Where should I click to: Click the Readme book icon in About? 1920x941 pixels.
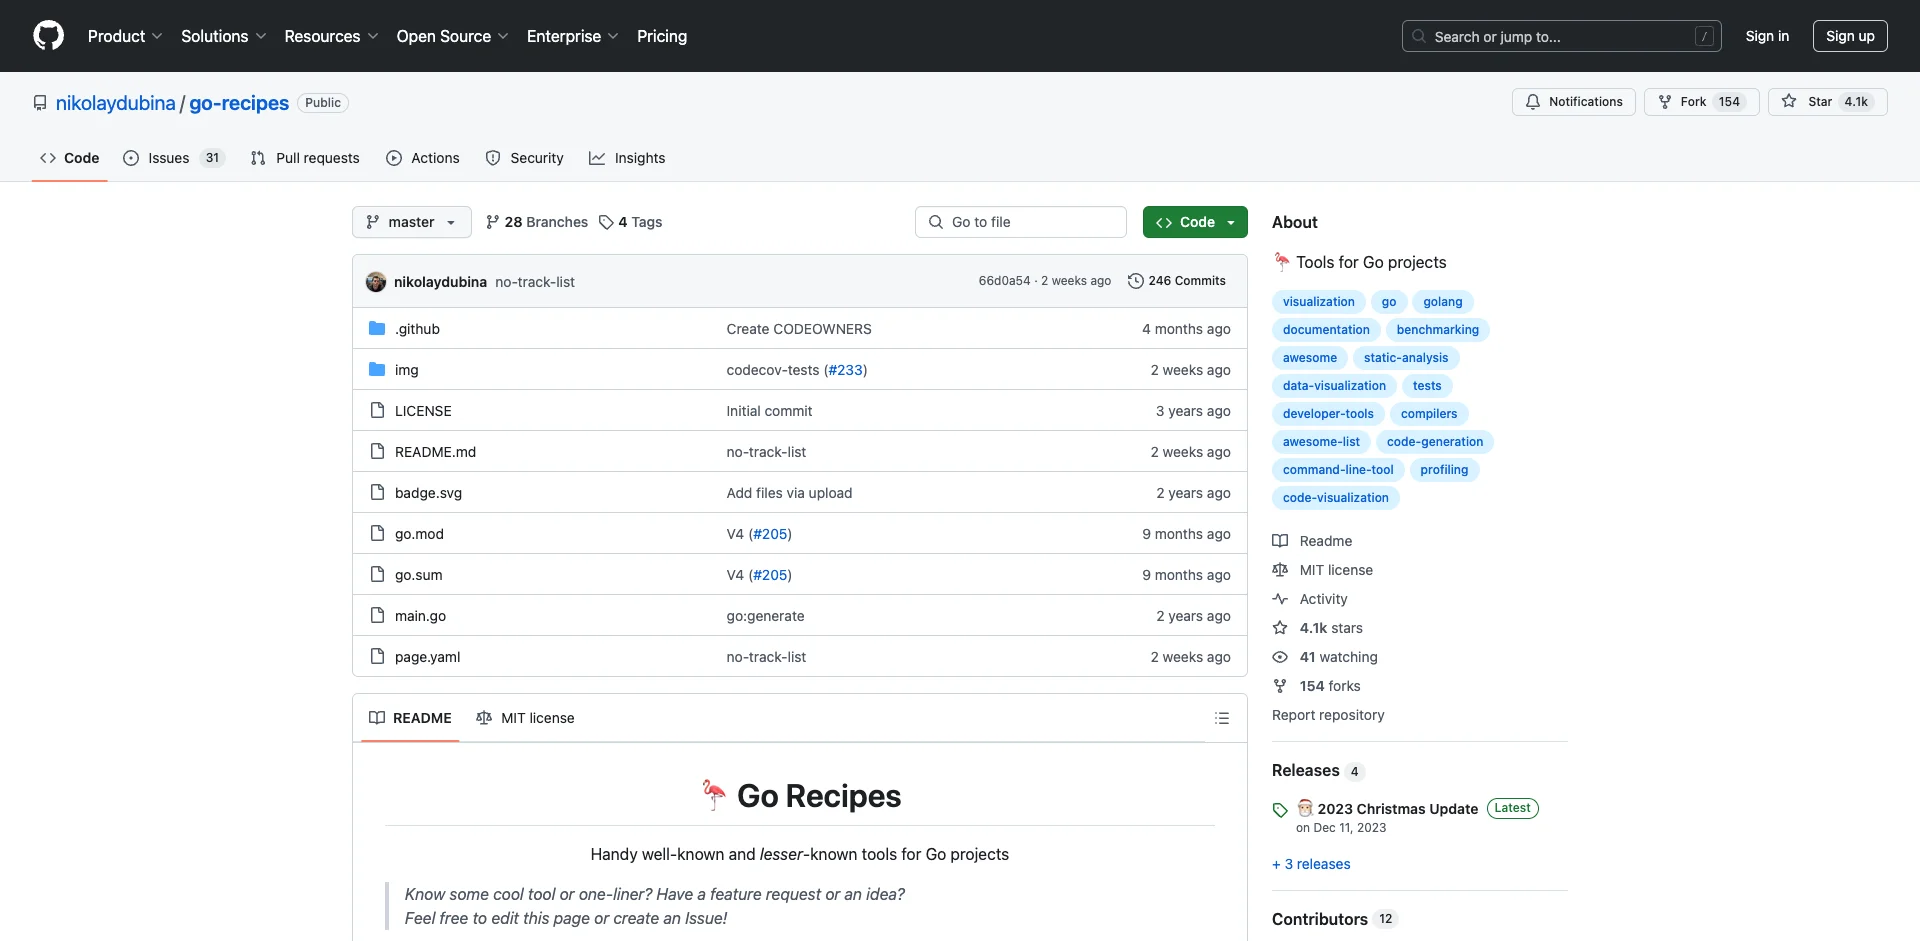1280,541
